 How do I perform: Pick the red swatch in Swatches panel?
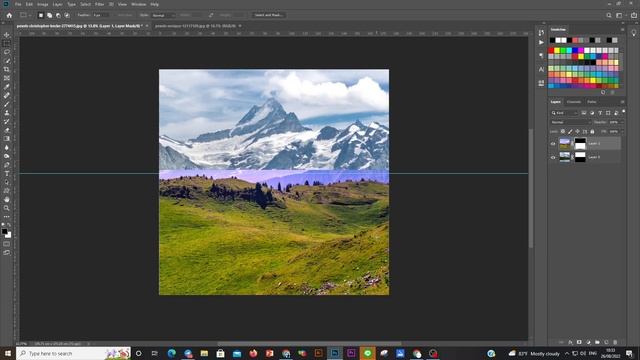coord(551,51)
